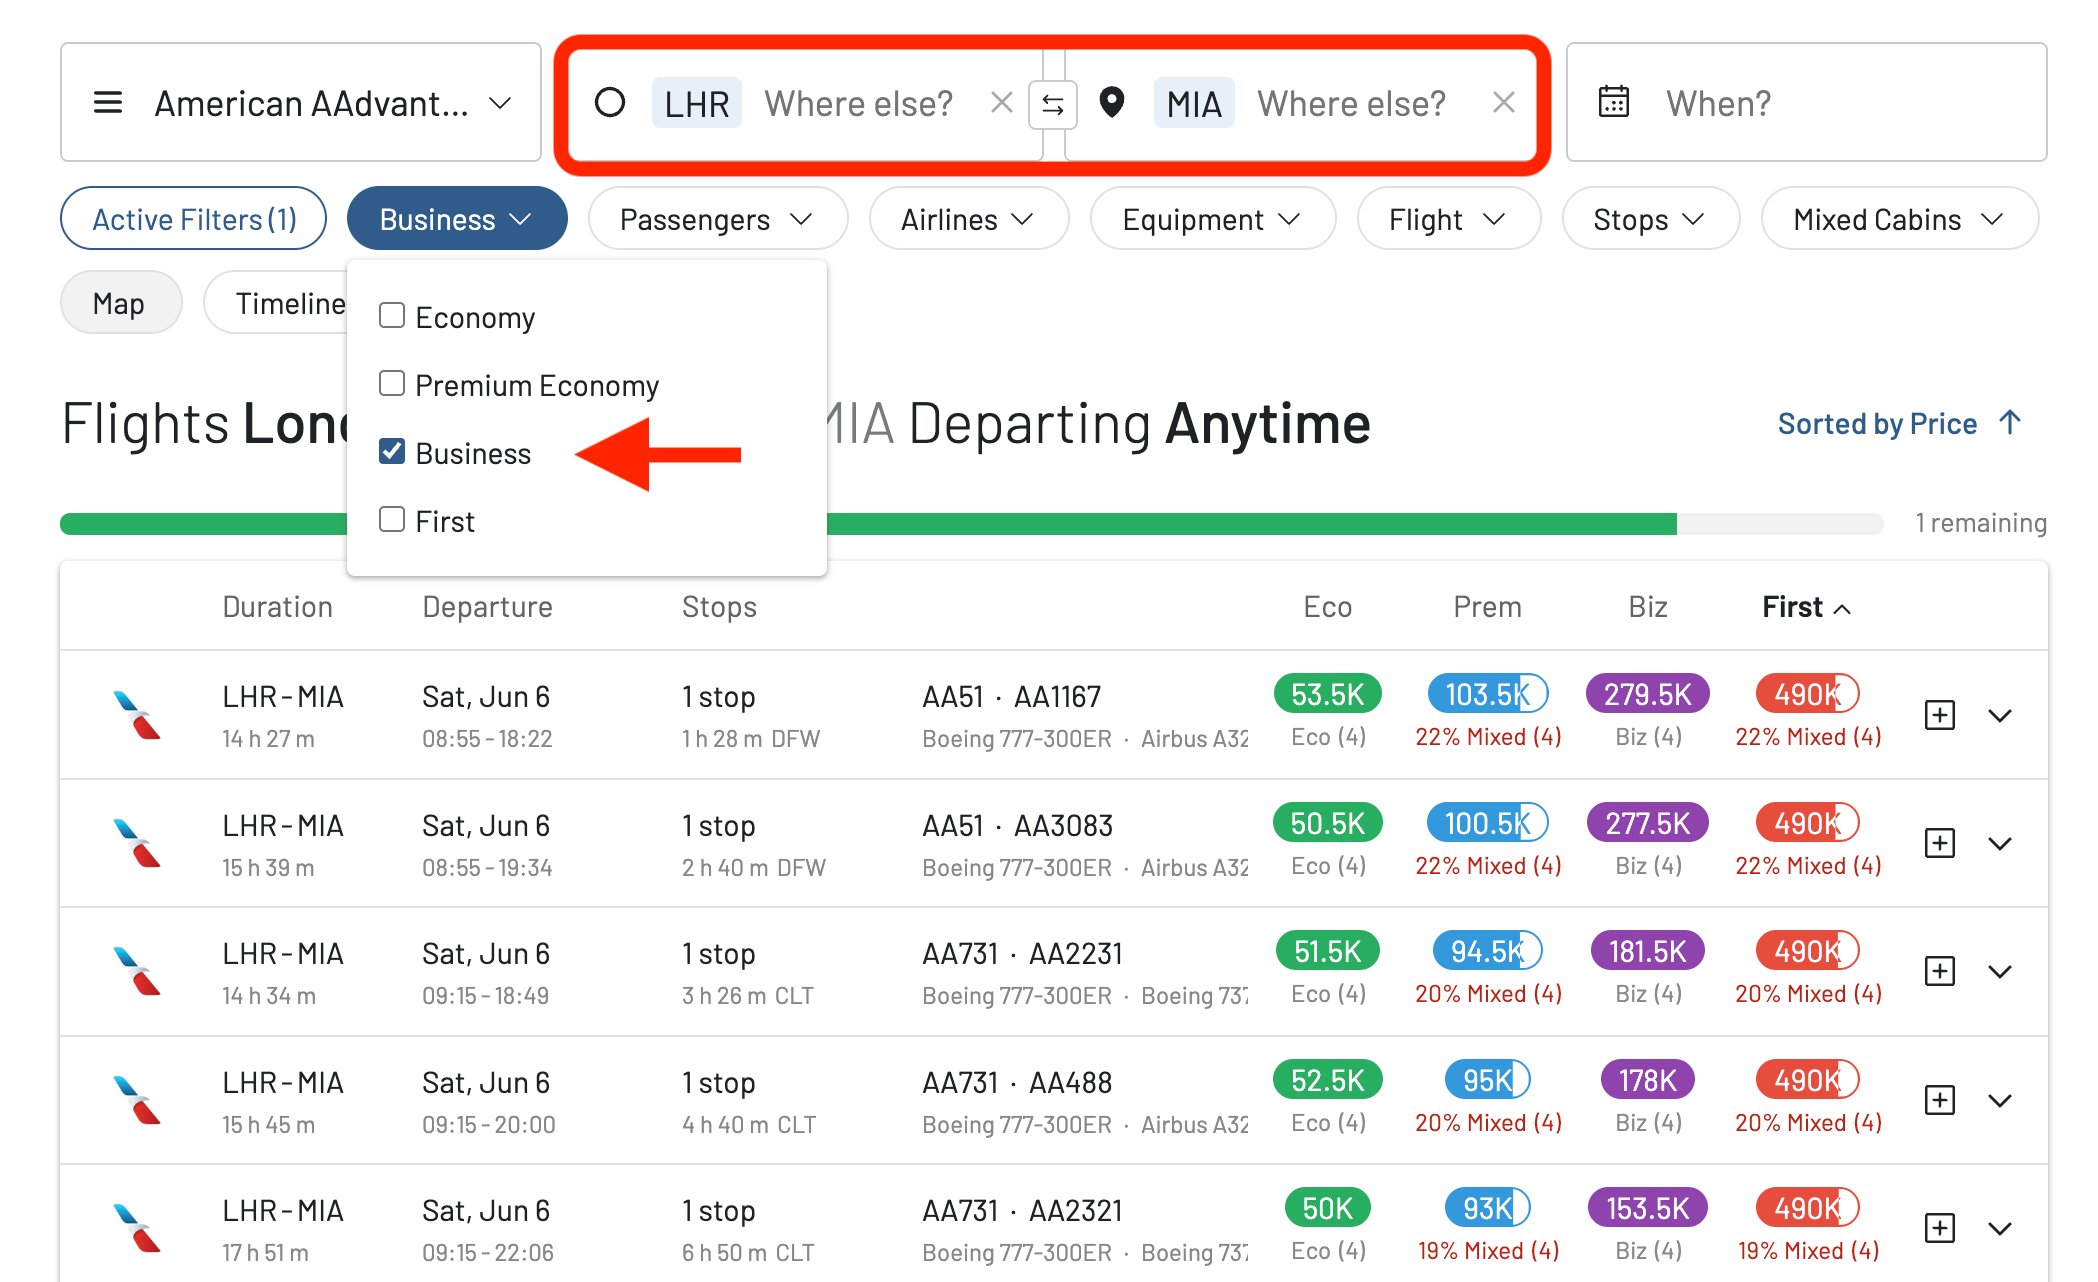The width and height of the screenshot is (2098, 1282).
Task: Click the Active Filters (1) button
Action: (x=193, y=219)
